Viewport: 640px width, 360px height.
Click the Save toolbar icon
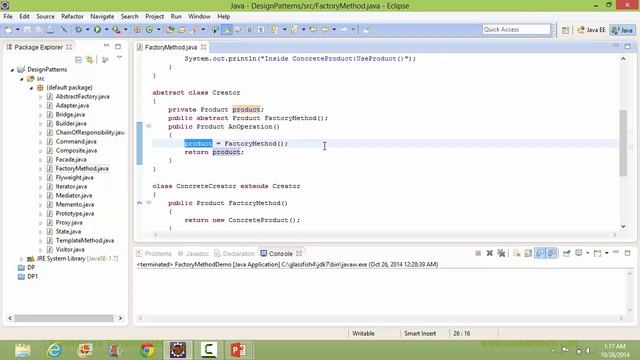[27, 29]
